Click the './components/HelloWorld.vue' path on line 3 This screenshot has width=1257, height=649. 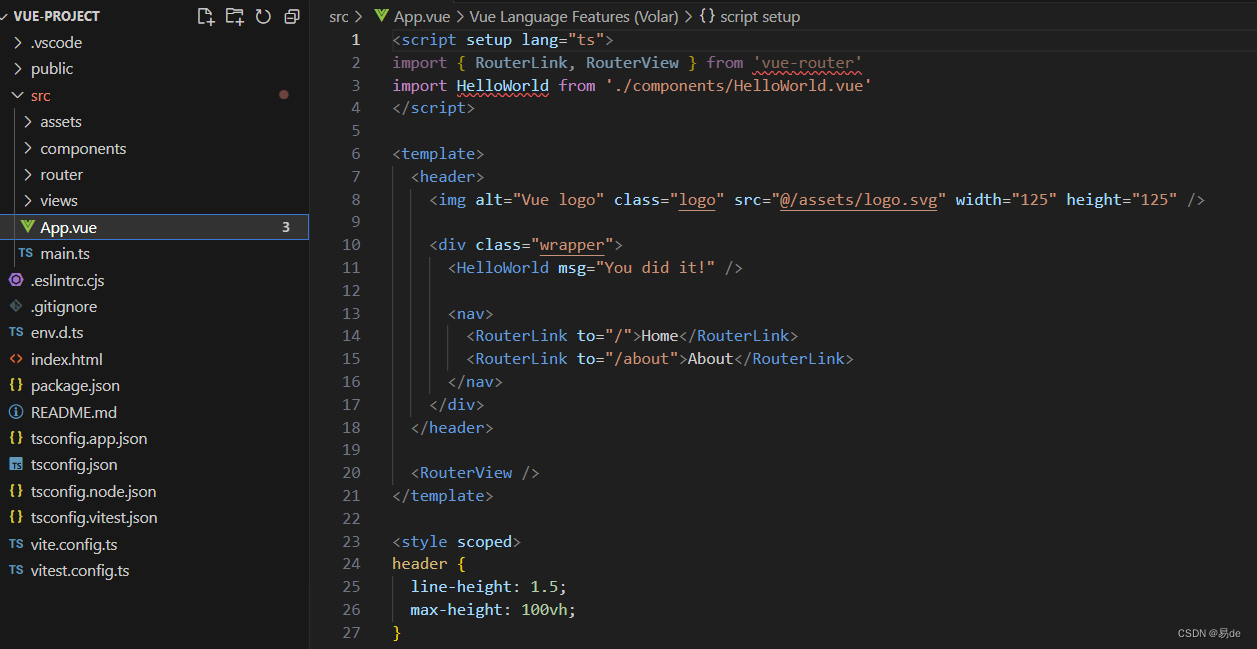739,85
